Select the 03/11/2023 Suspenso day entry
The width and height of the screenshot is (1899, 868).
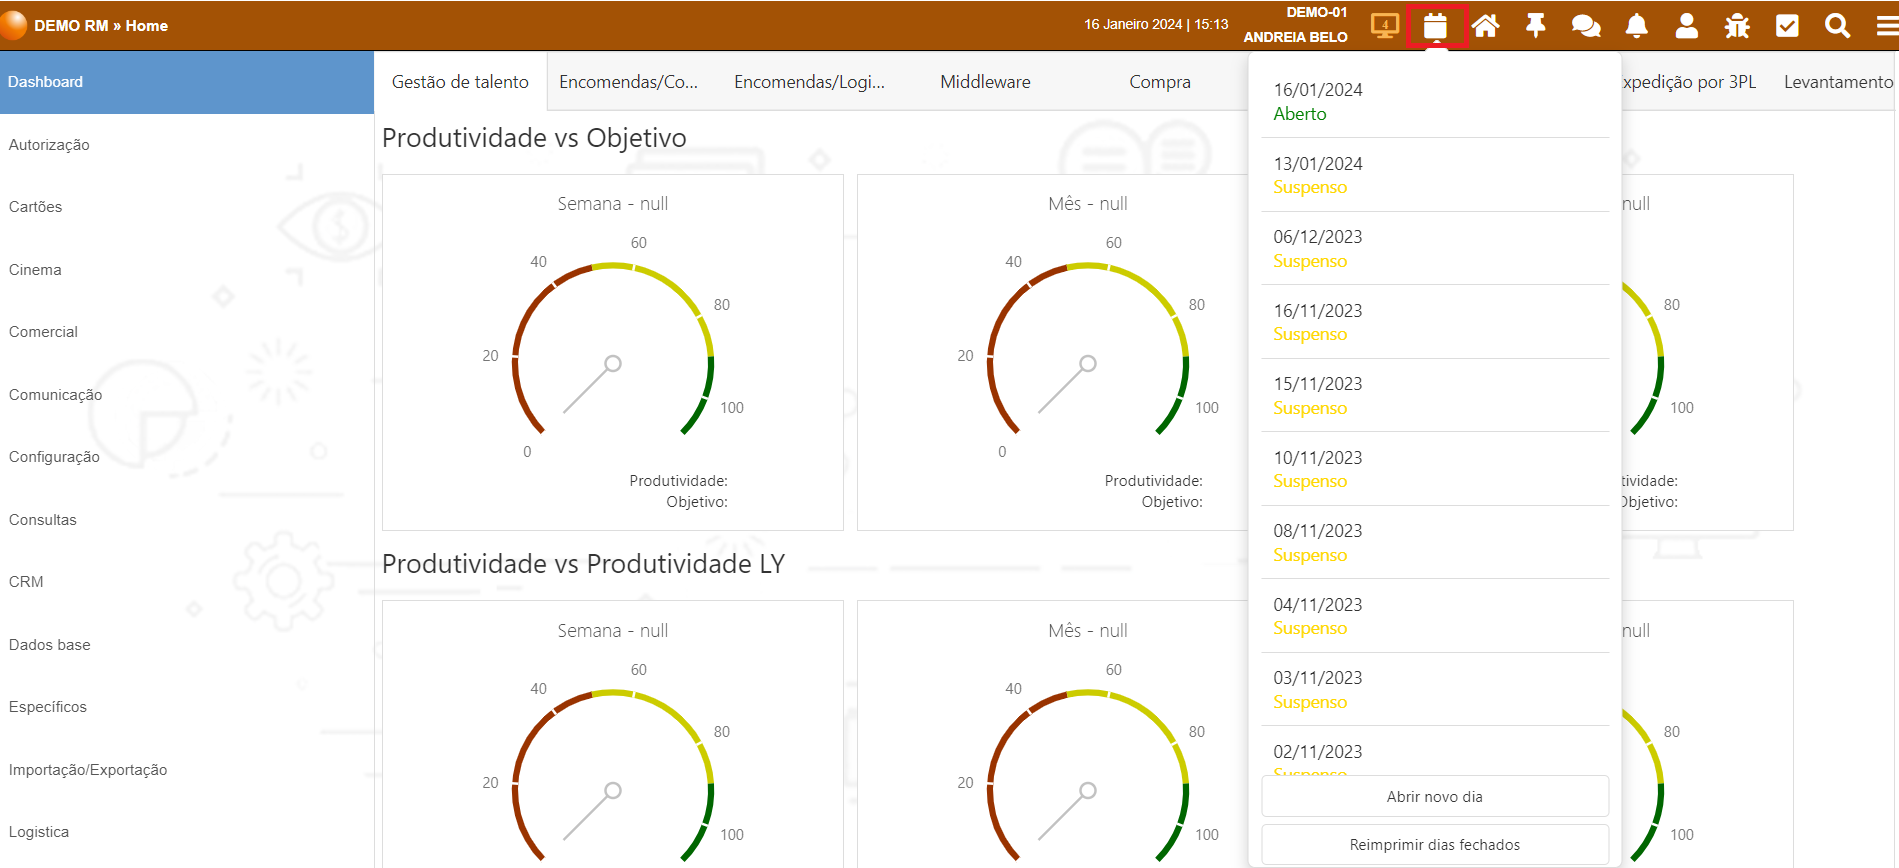coord(1435,689)
